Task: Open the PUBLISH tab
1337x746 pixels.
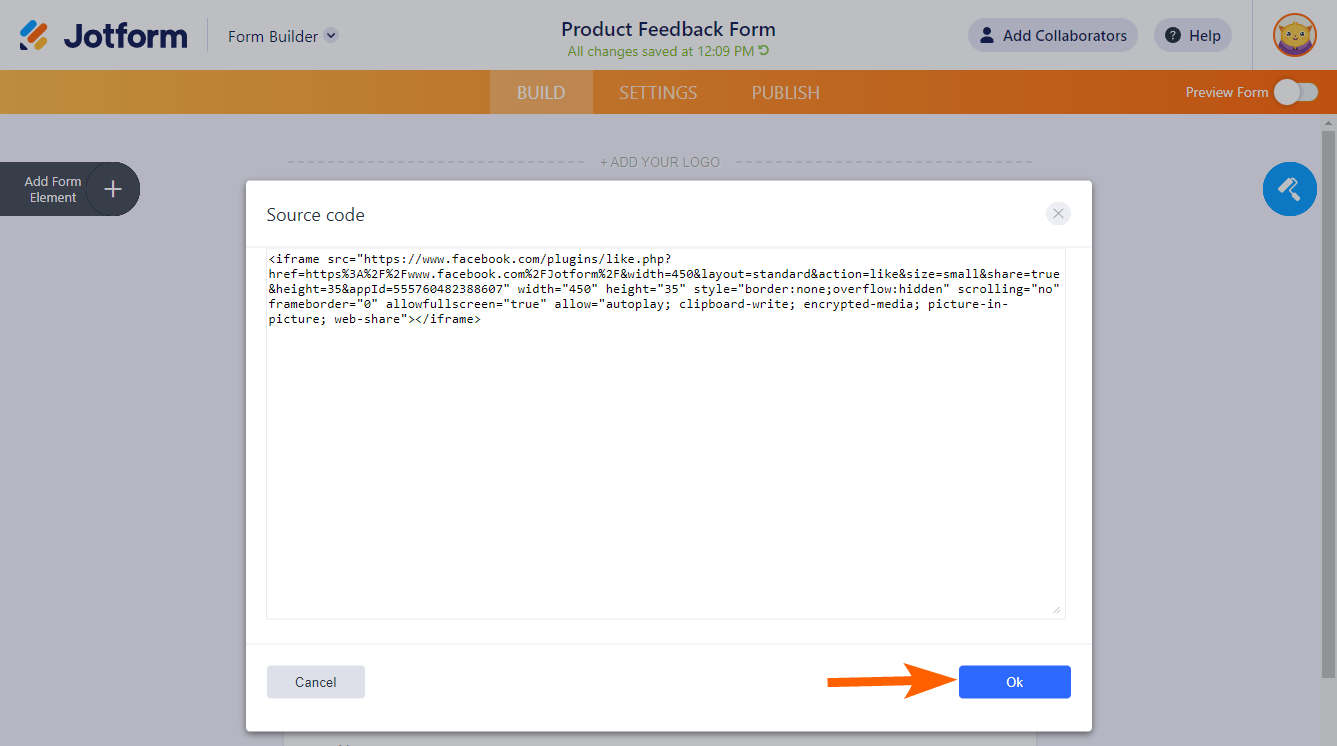Action: coord(786,93)
